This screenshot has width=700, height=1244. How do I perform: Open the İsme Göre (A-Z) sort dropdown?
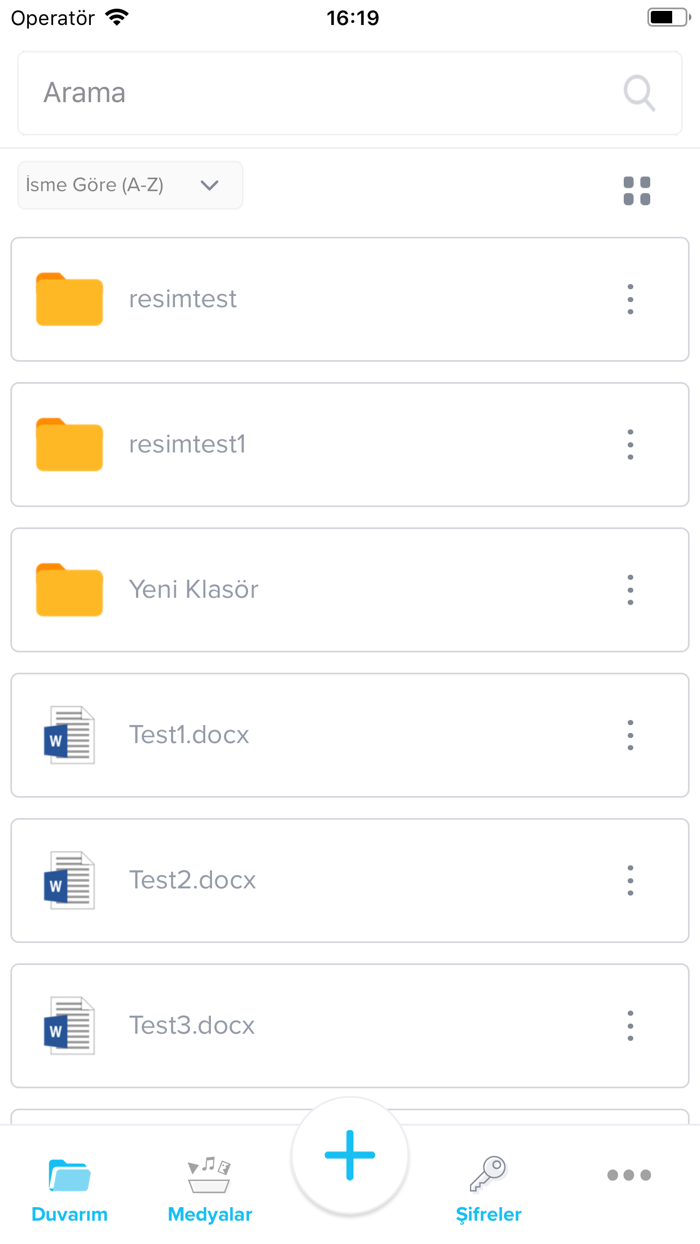click(x=130, y=185)
